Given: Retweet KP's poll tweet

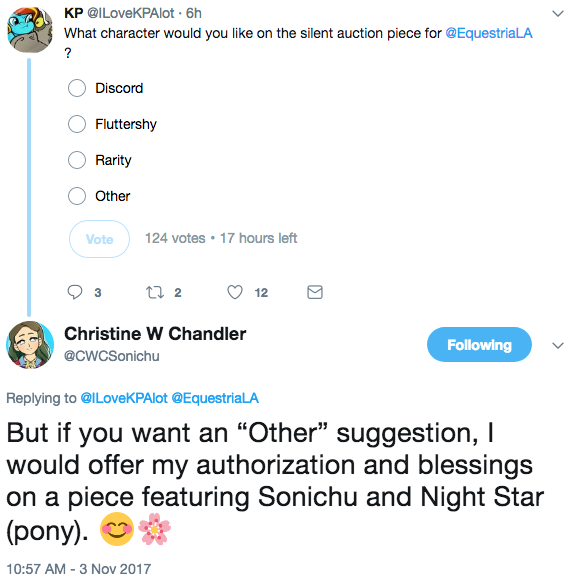Looking at the screenshot, I should (x=155, y=293).
